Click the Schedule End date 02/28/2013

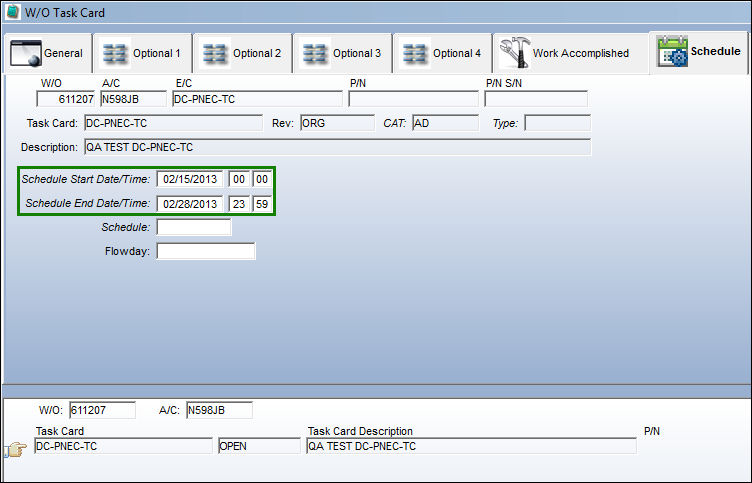coord(190,204)
